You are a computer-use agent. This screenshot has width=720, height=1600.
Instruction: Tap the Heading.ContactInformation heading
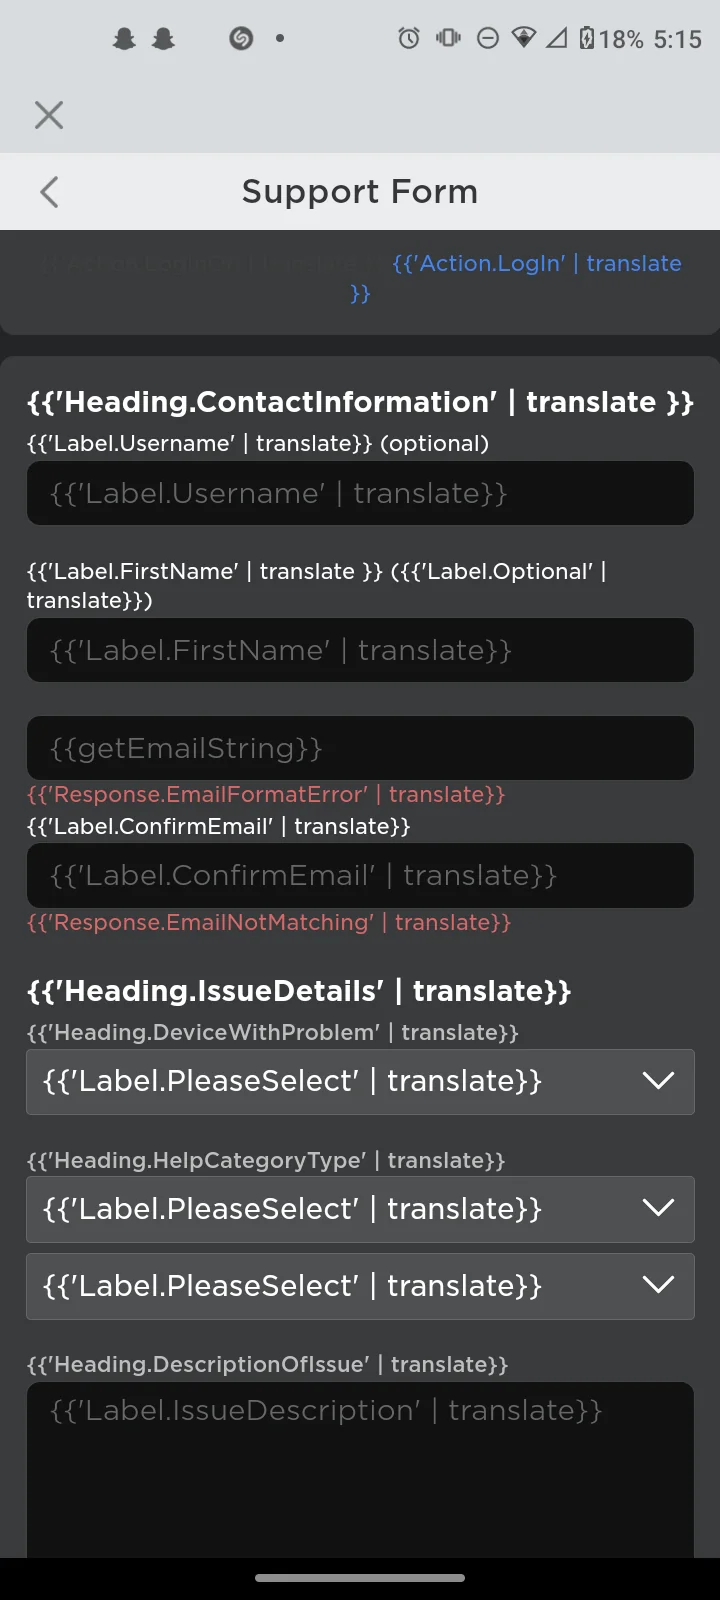tap(360, 402)
